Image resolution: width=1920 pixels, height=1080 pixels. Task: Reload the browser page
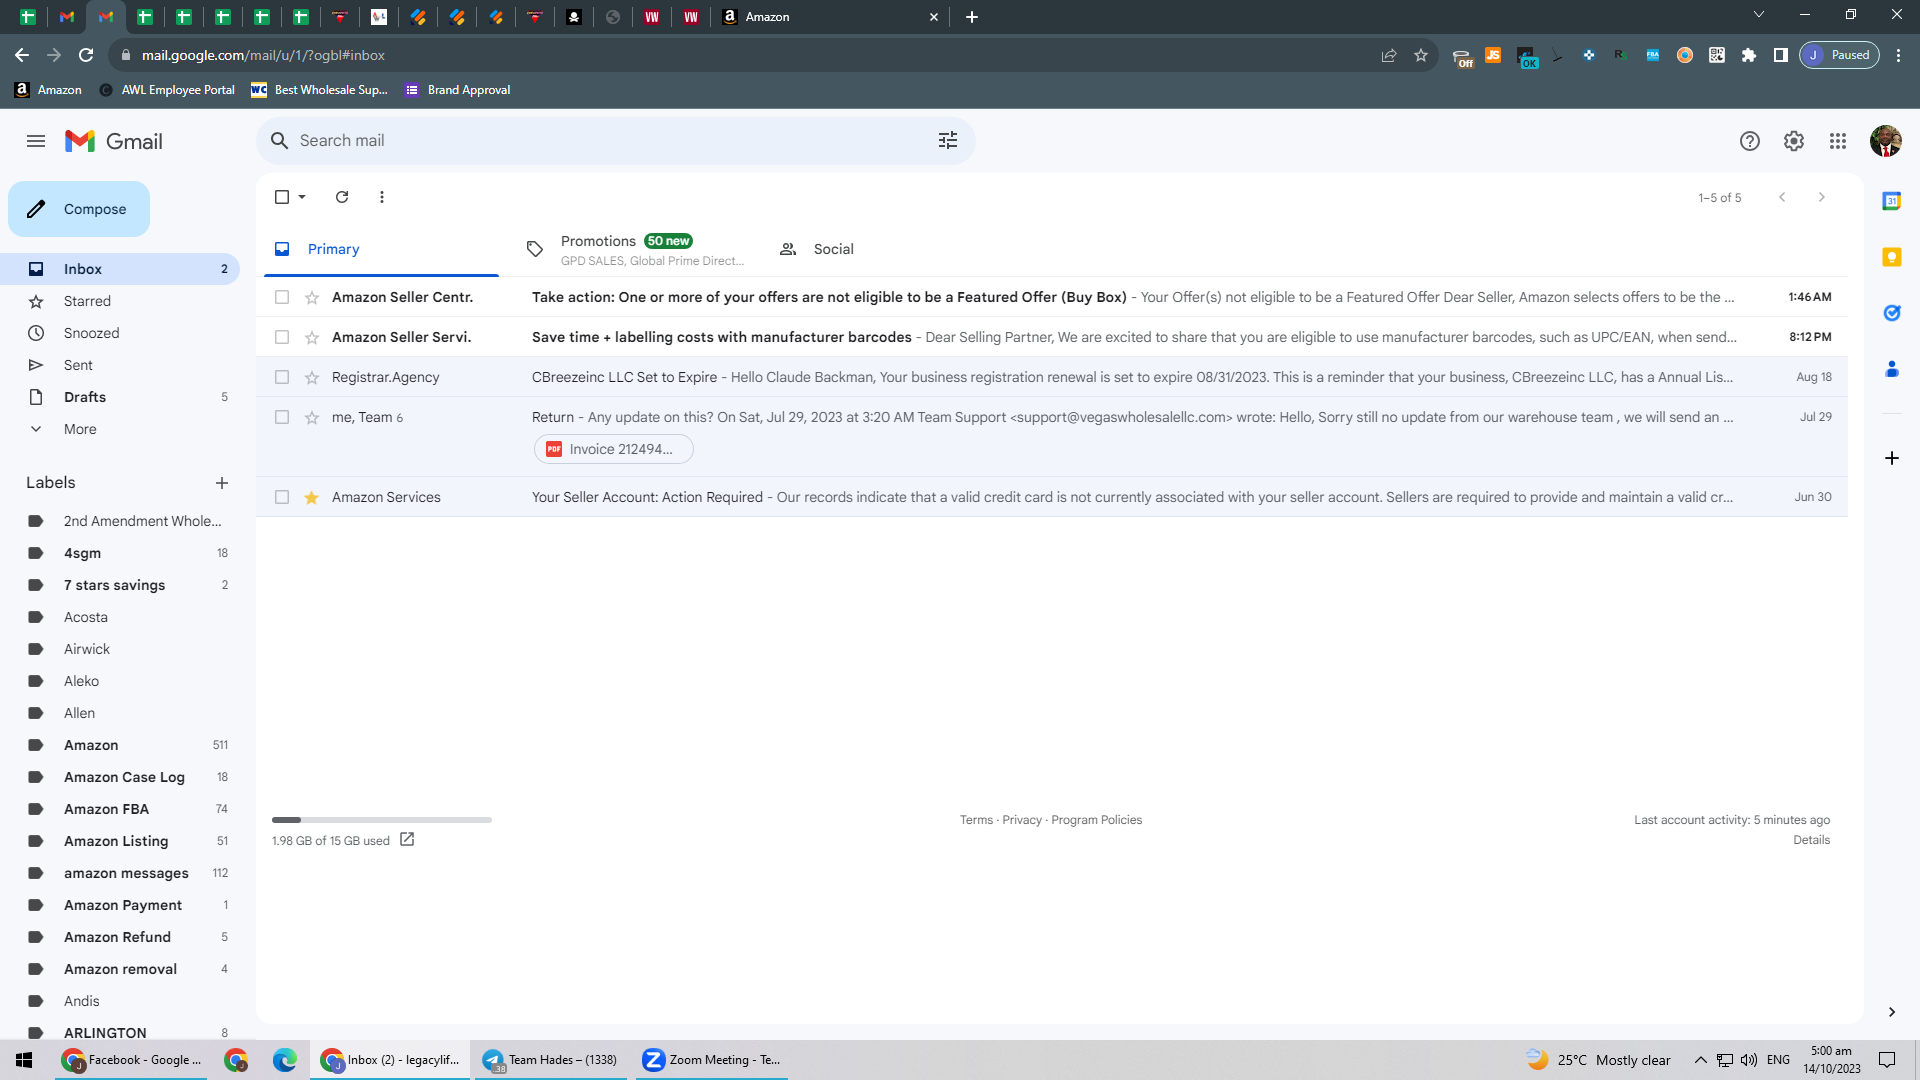pos(86,55)
